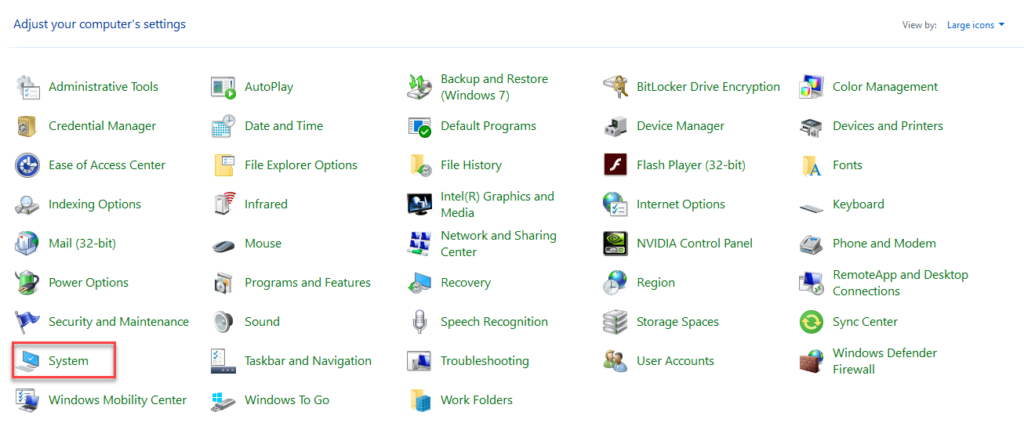The height and width of the screenshot is (430, 1024).
Task: Open the Network and Sharing Center link
Action: (498, 243)
